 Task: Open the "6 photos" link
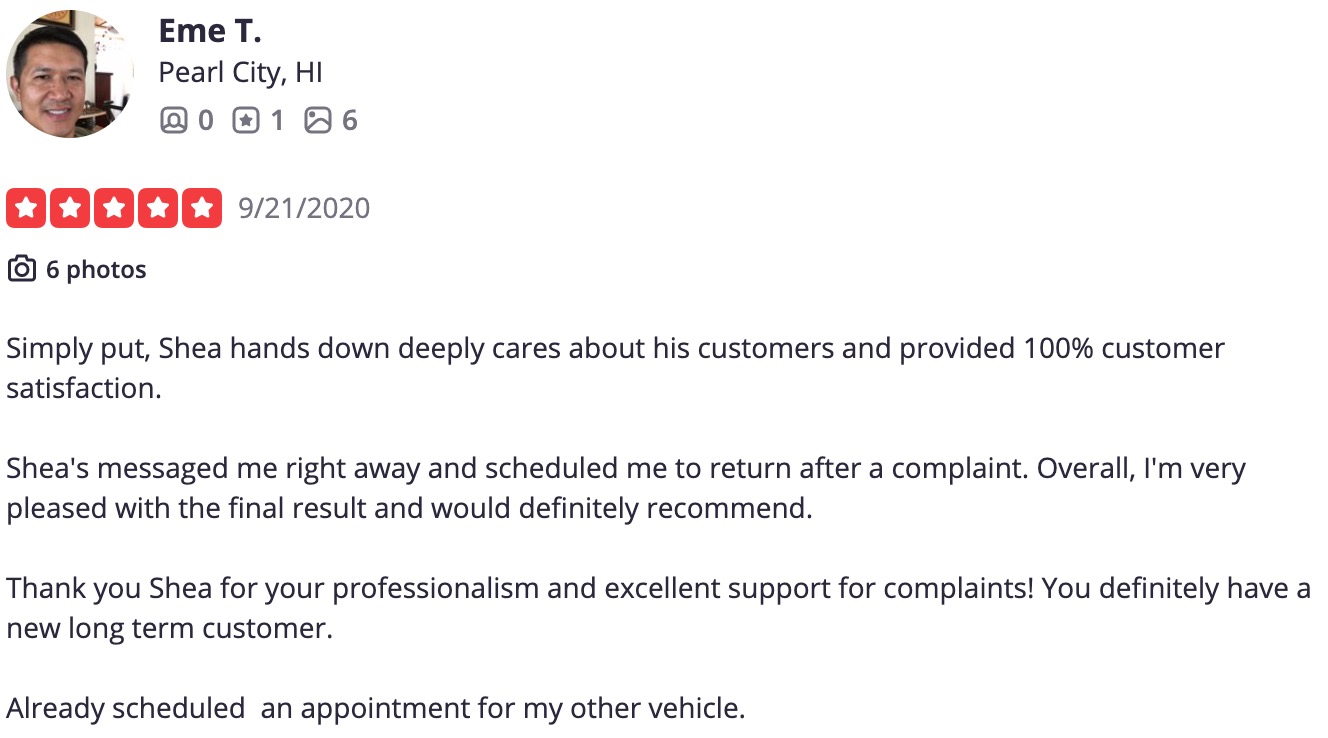pyautogui.click(x=96, y=270)
